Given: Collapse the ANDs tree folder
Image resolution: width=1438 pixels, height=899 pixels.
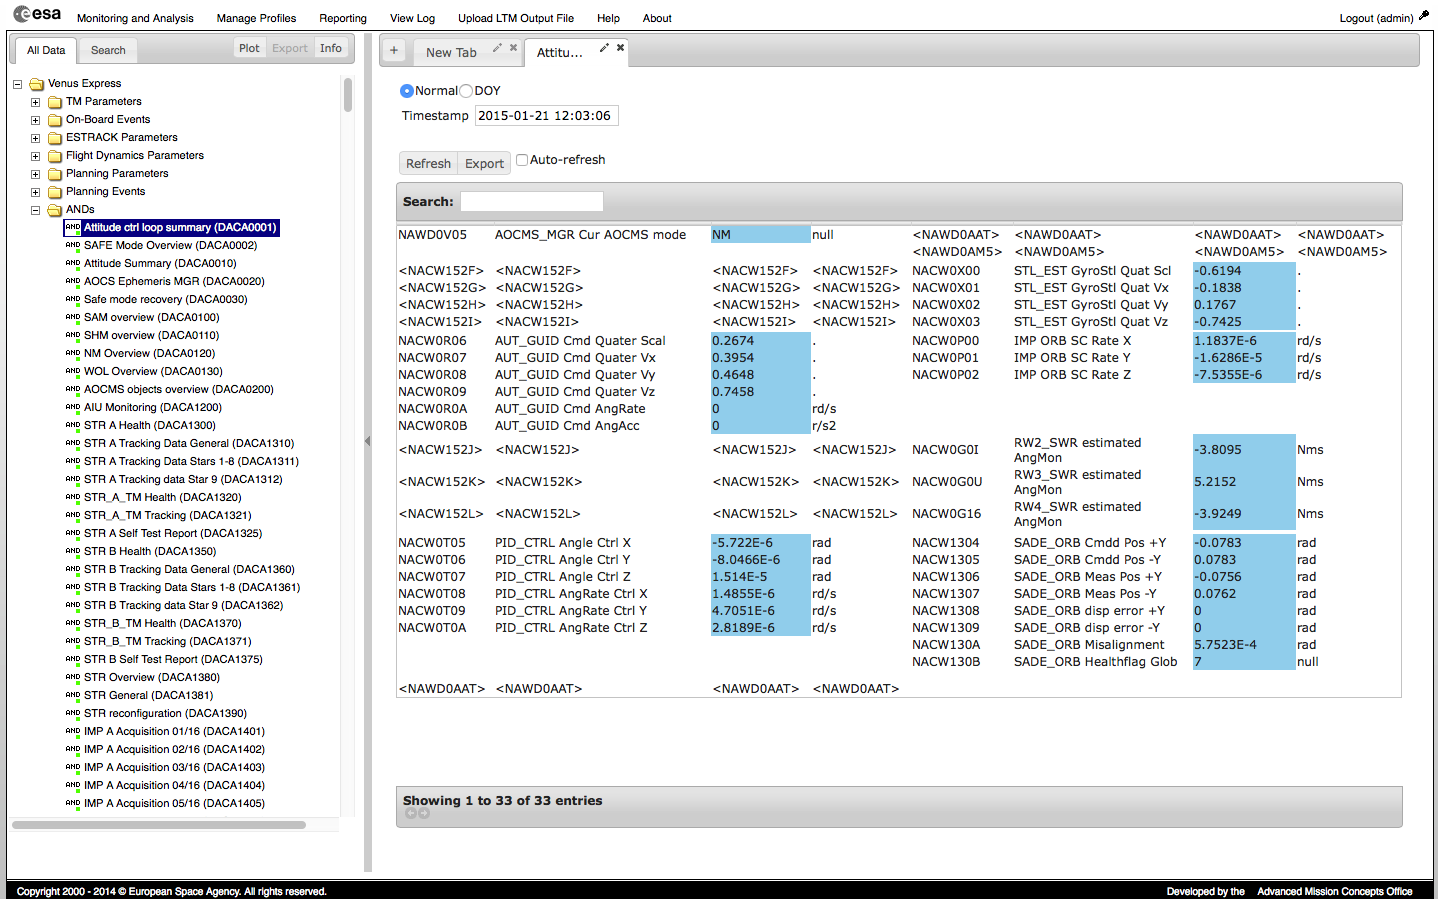Looking at the screenshot, I should [35, 210].
